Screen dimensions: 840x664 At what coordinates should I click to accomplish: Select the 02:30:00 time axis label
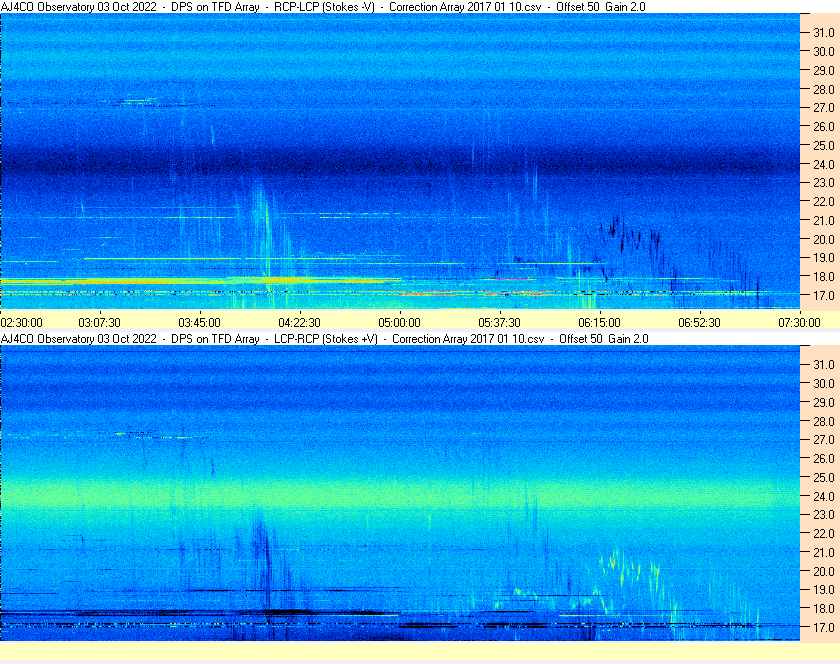point(21,323)
